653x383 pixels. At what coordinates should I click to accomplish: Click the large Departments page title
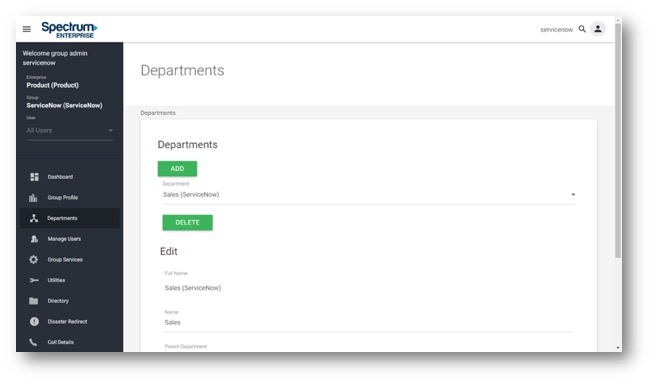182,70
